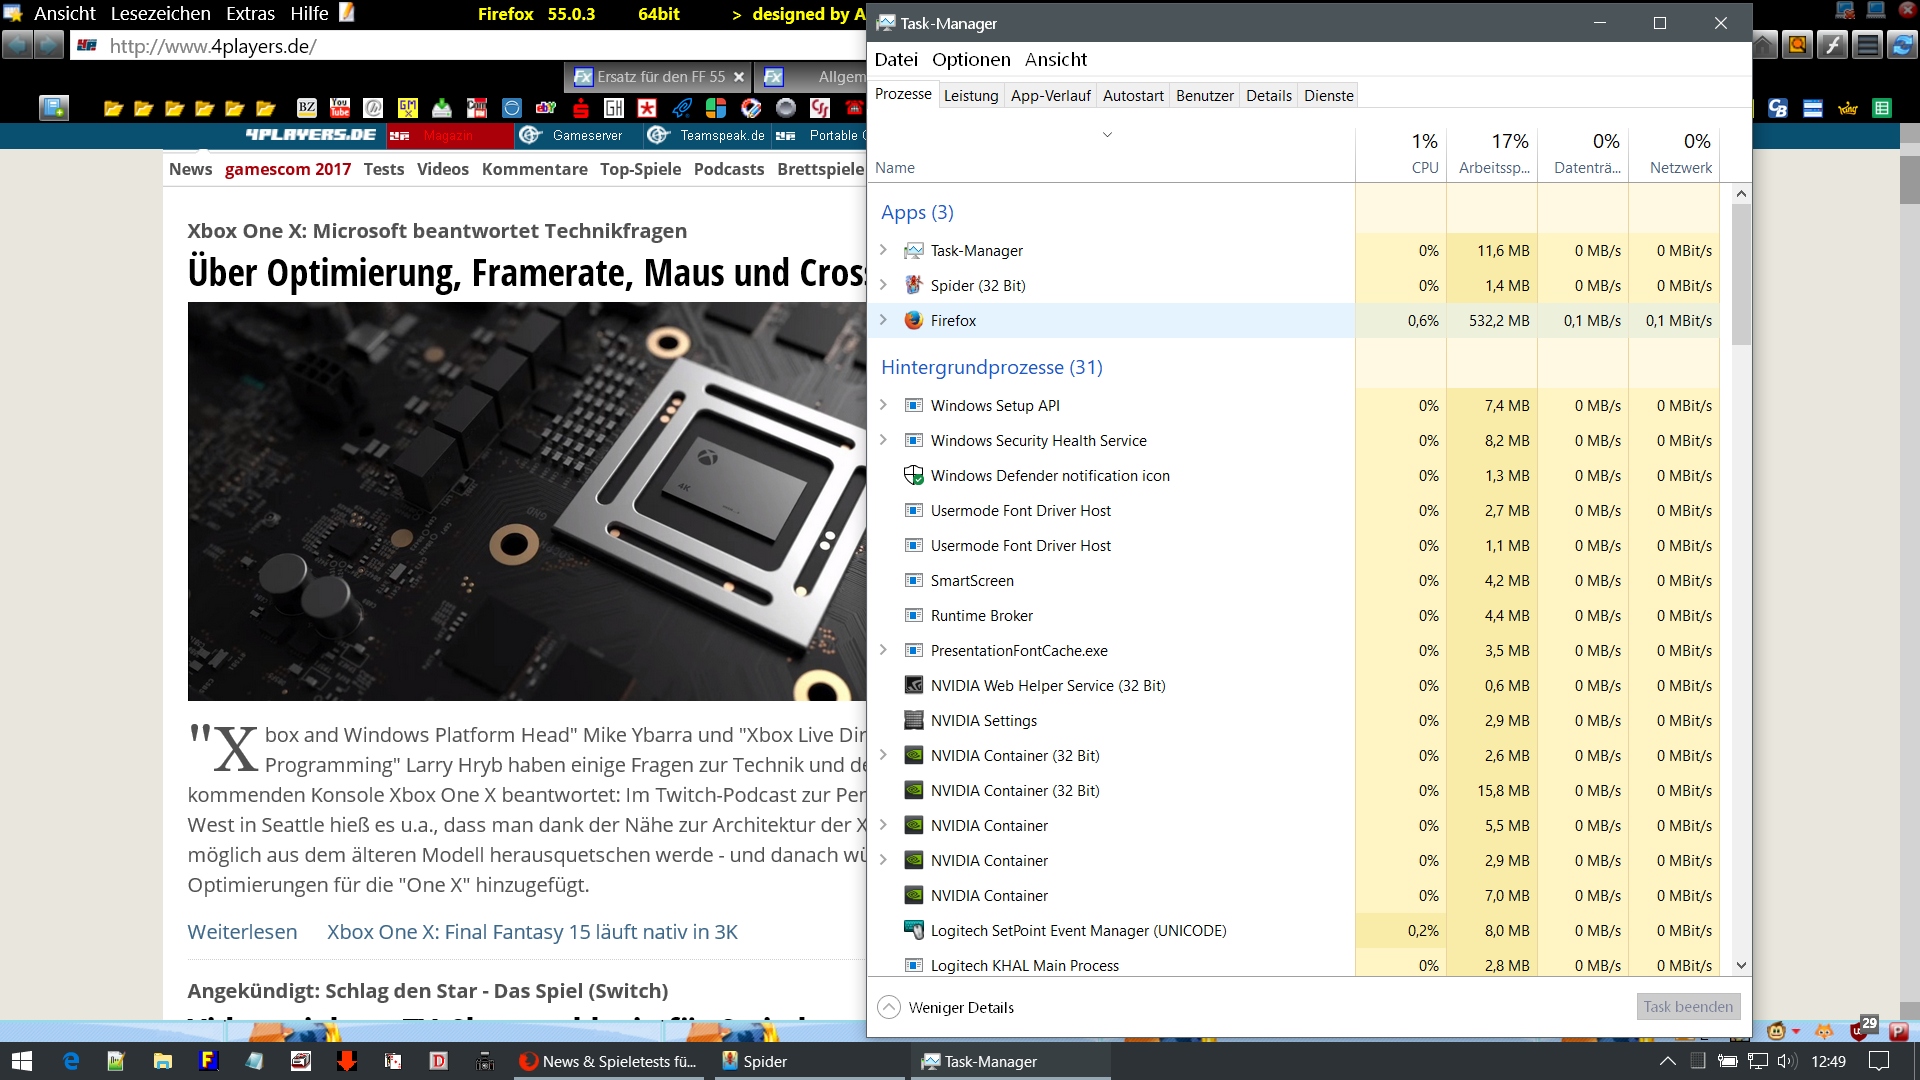Screen dimensions: 1920x1080
Task: Click the Task beenden button
Action: (1687, 1007)
